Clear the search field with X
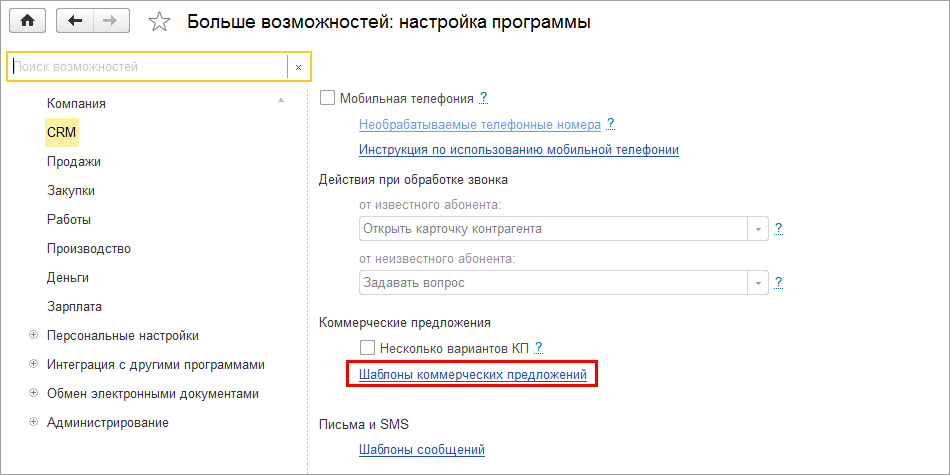 [x=298, y=67]
